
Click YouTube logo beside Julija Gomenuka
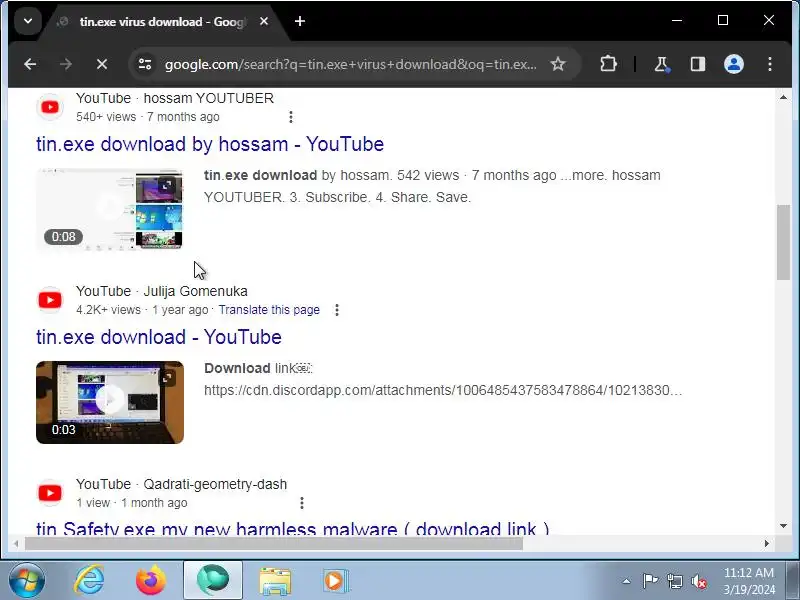50,300
